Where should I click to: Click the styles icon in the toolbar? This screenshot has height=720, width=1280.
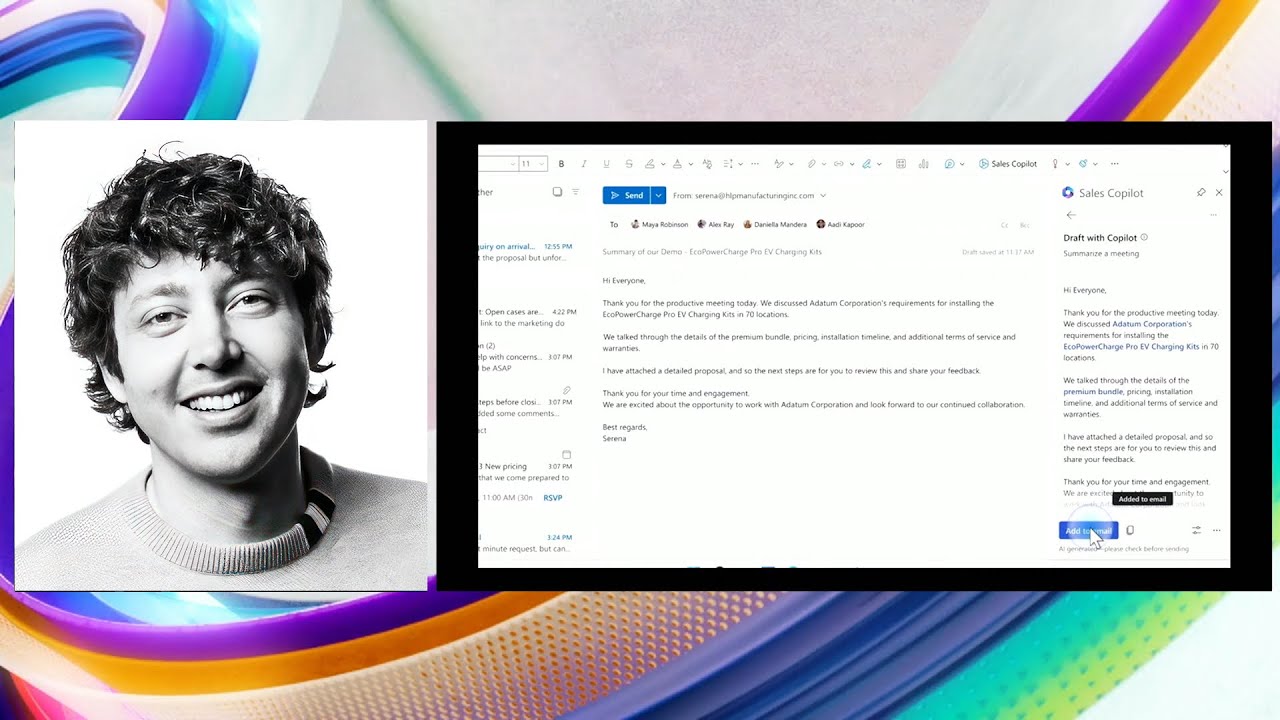(x=779, y=164)
